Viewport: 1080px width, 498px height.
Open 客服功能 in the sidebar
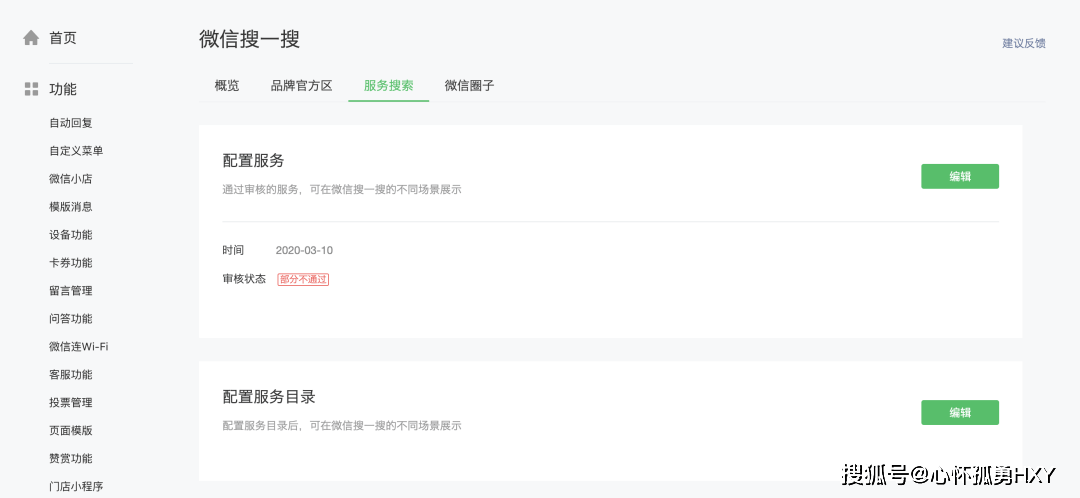tap(71, 375)
